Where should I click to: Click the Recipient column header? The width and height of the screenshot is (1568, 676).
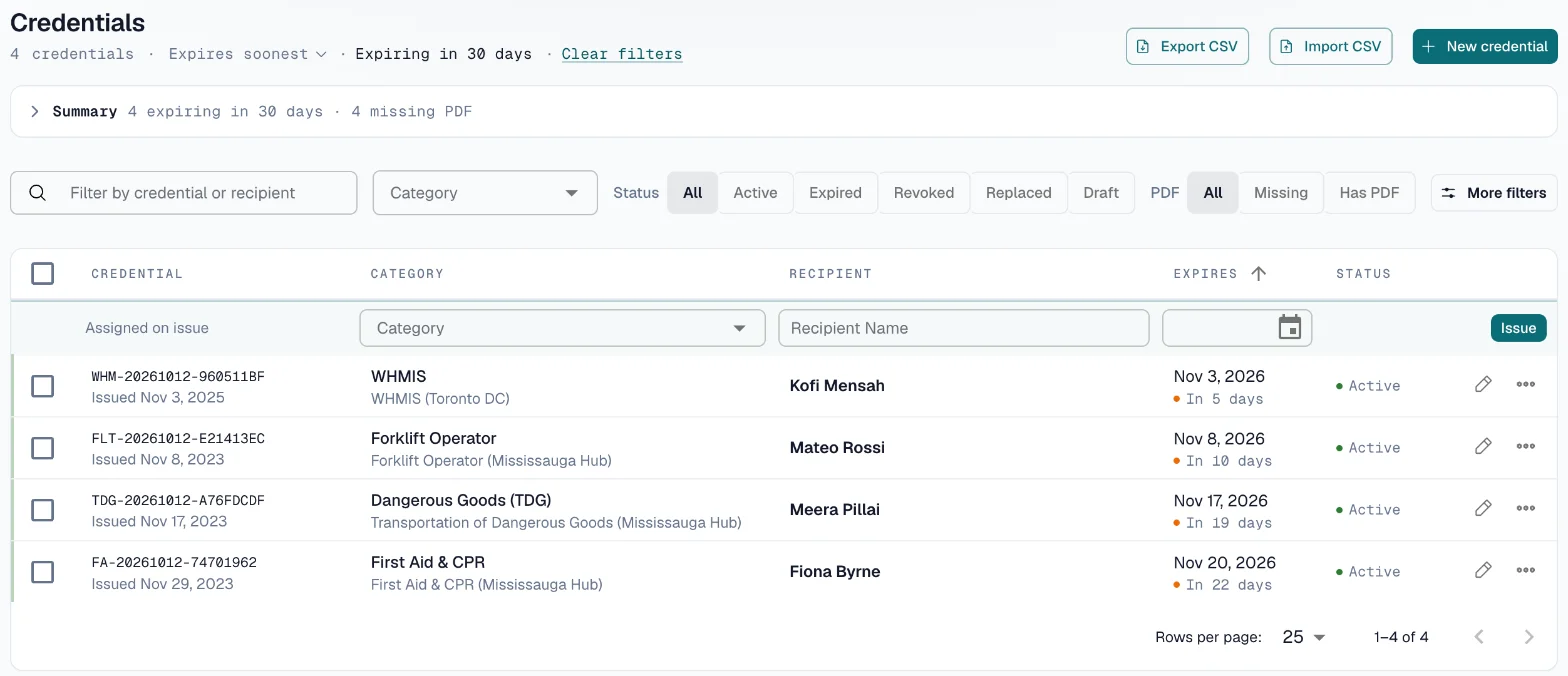tap(830, 273)
